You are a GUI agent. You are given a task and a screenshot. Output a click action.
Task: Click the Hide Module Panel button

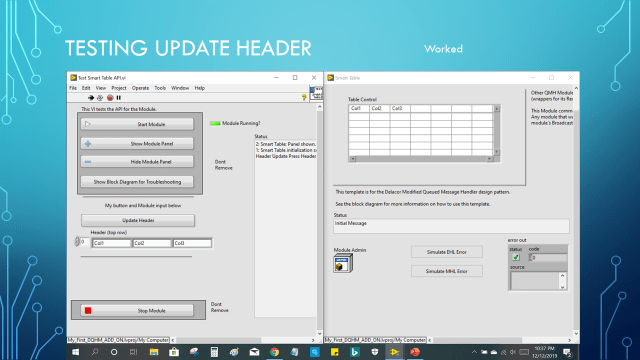(x=137, y=162)
